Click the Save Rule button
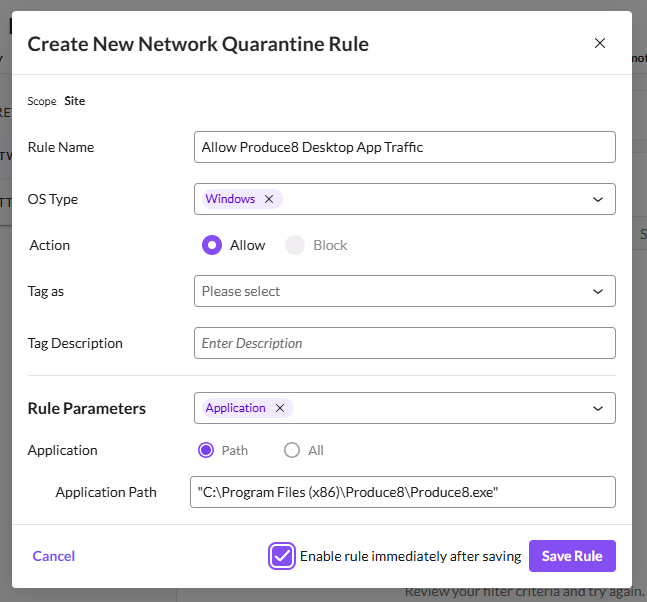Viewport: 647px width, 602px height. (572, 556)
